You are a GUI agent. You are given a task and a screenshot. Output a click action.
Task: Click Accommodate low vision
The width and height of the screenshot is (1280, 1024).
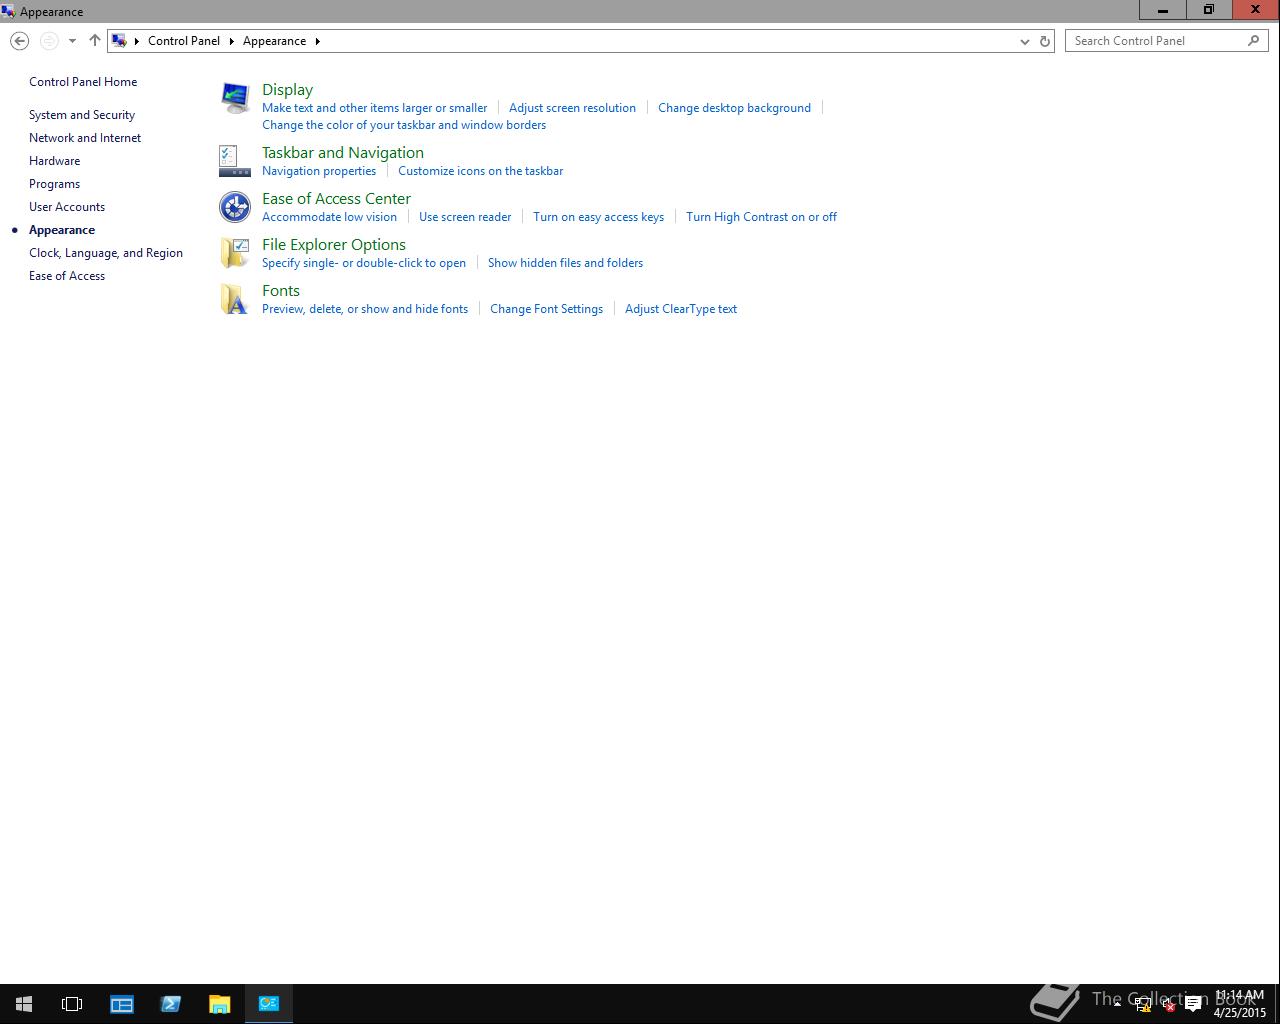pos(329,217)
